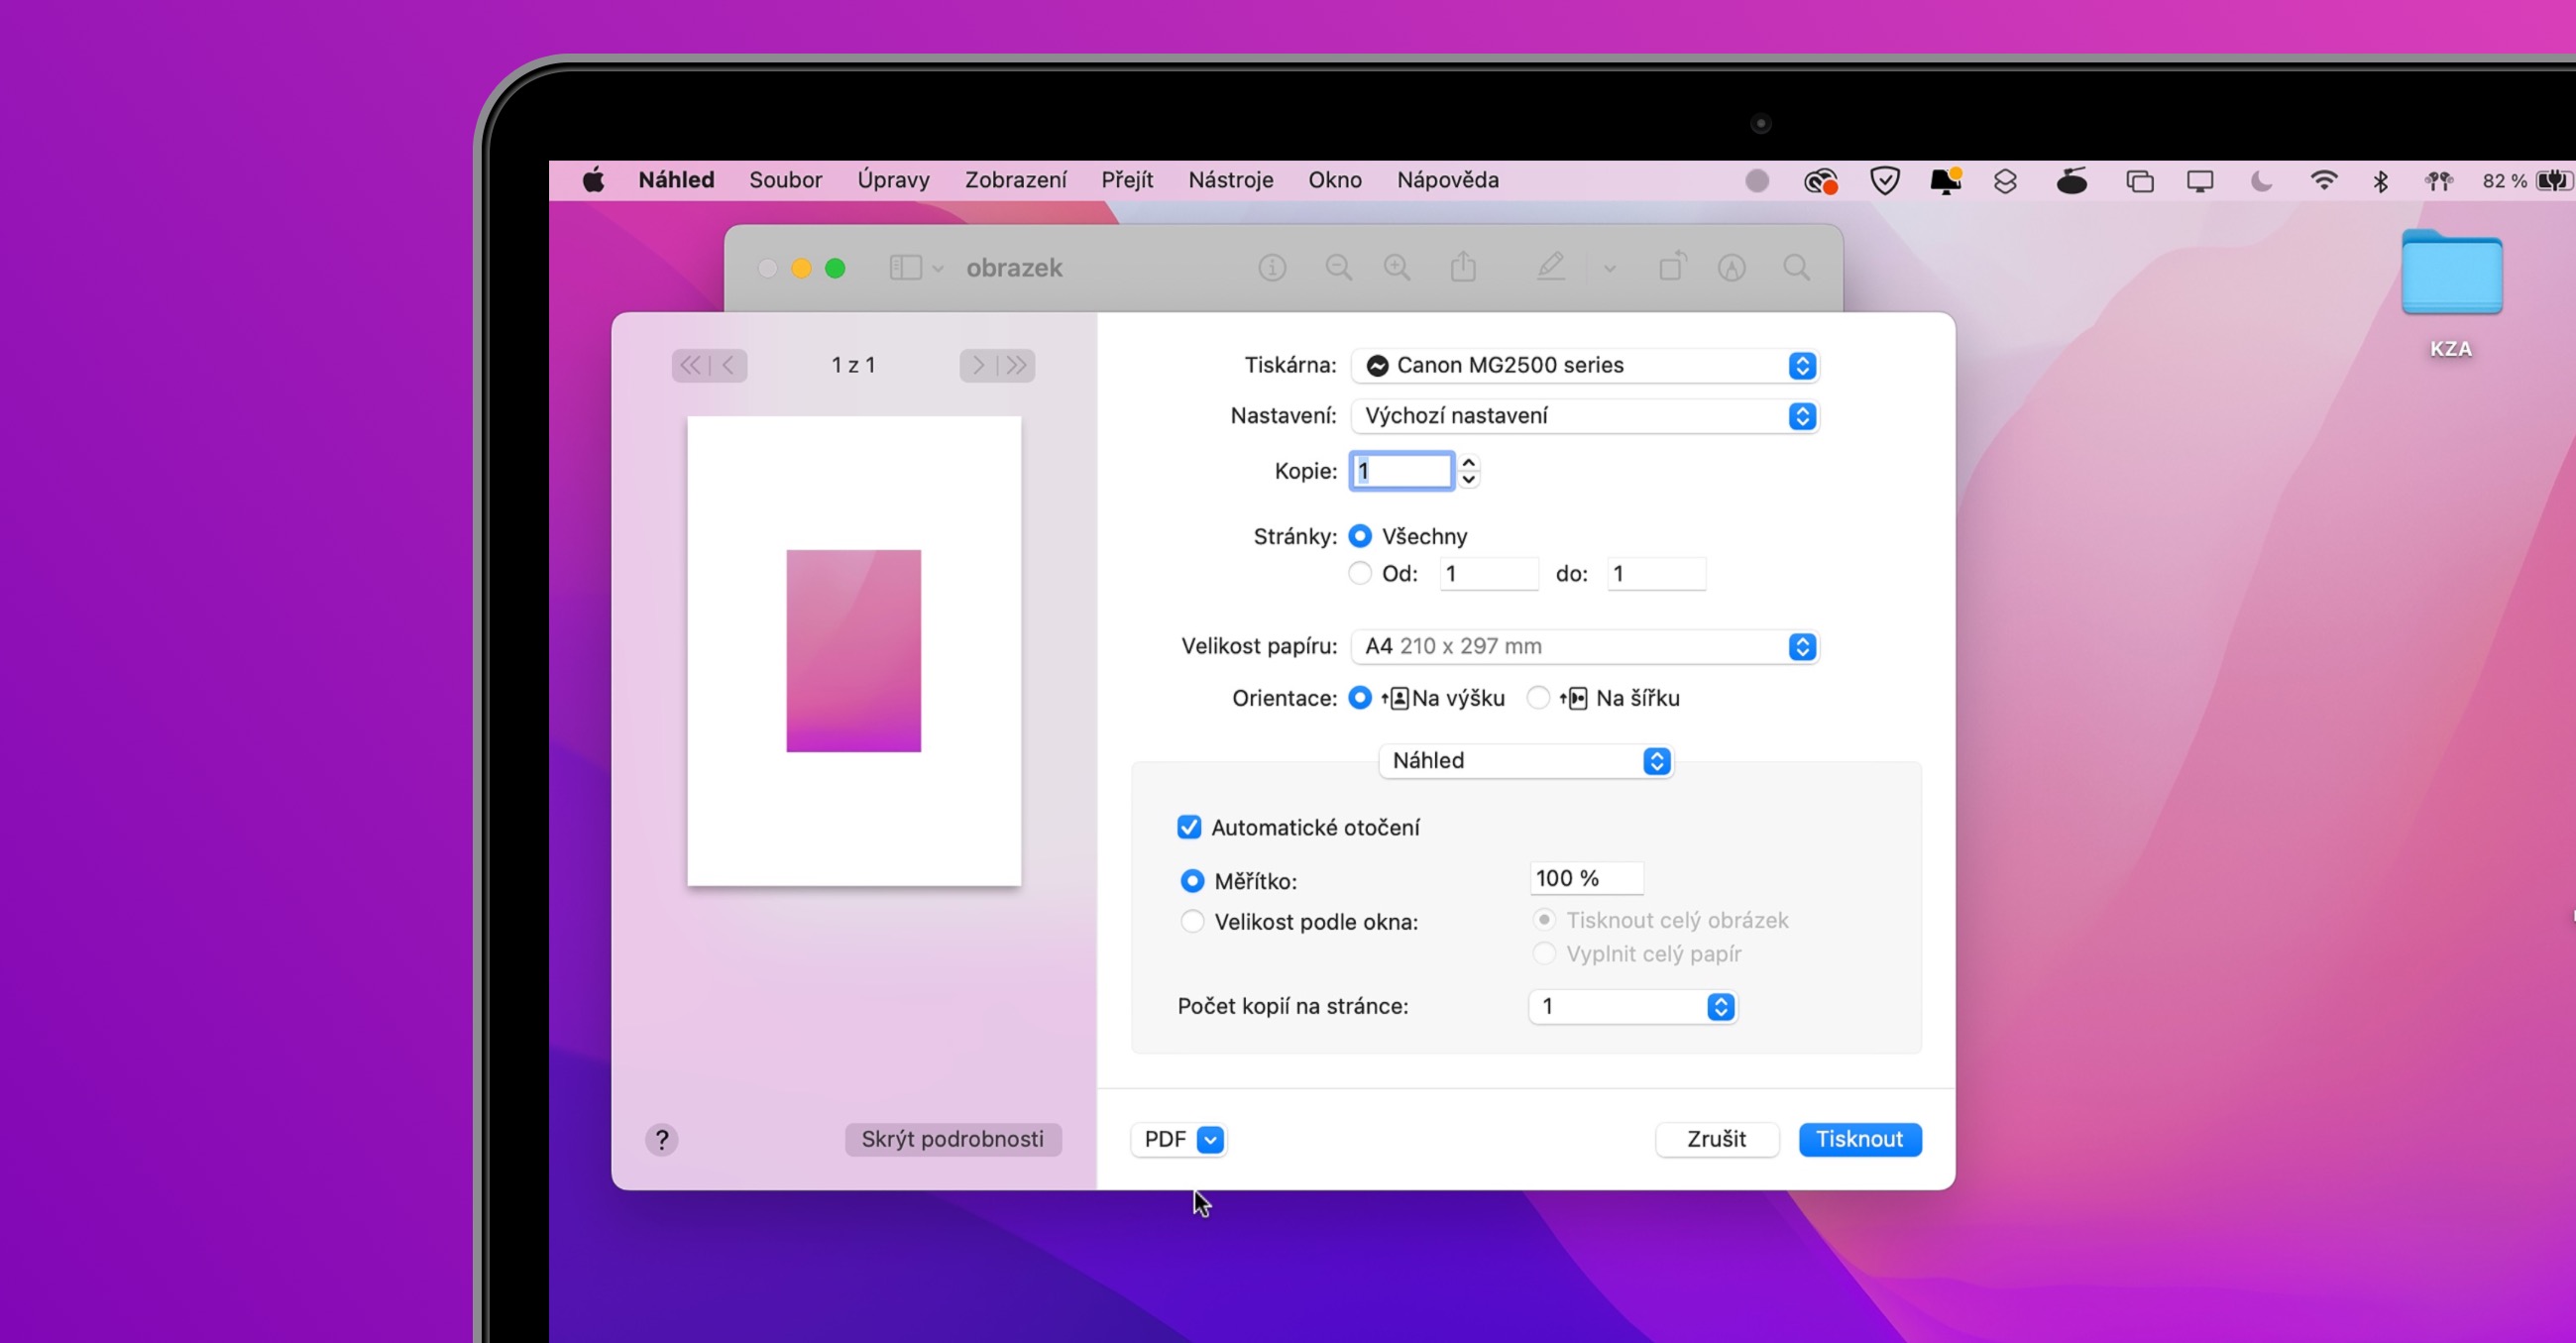
Task: Open the Wi-Fi menu bar icon
Action: (x=2326, y=180)
